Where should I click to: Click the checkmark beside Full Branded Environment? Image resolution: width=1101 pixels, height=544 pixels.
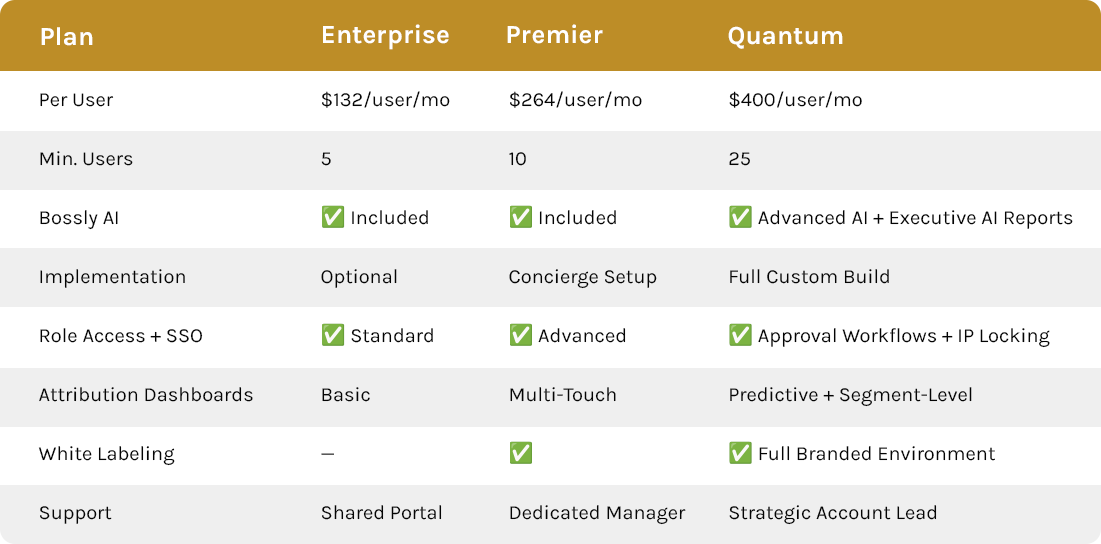[x=740, y=453]
